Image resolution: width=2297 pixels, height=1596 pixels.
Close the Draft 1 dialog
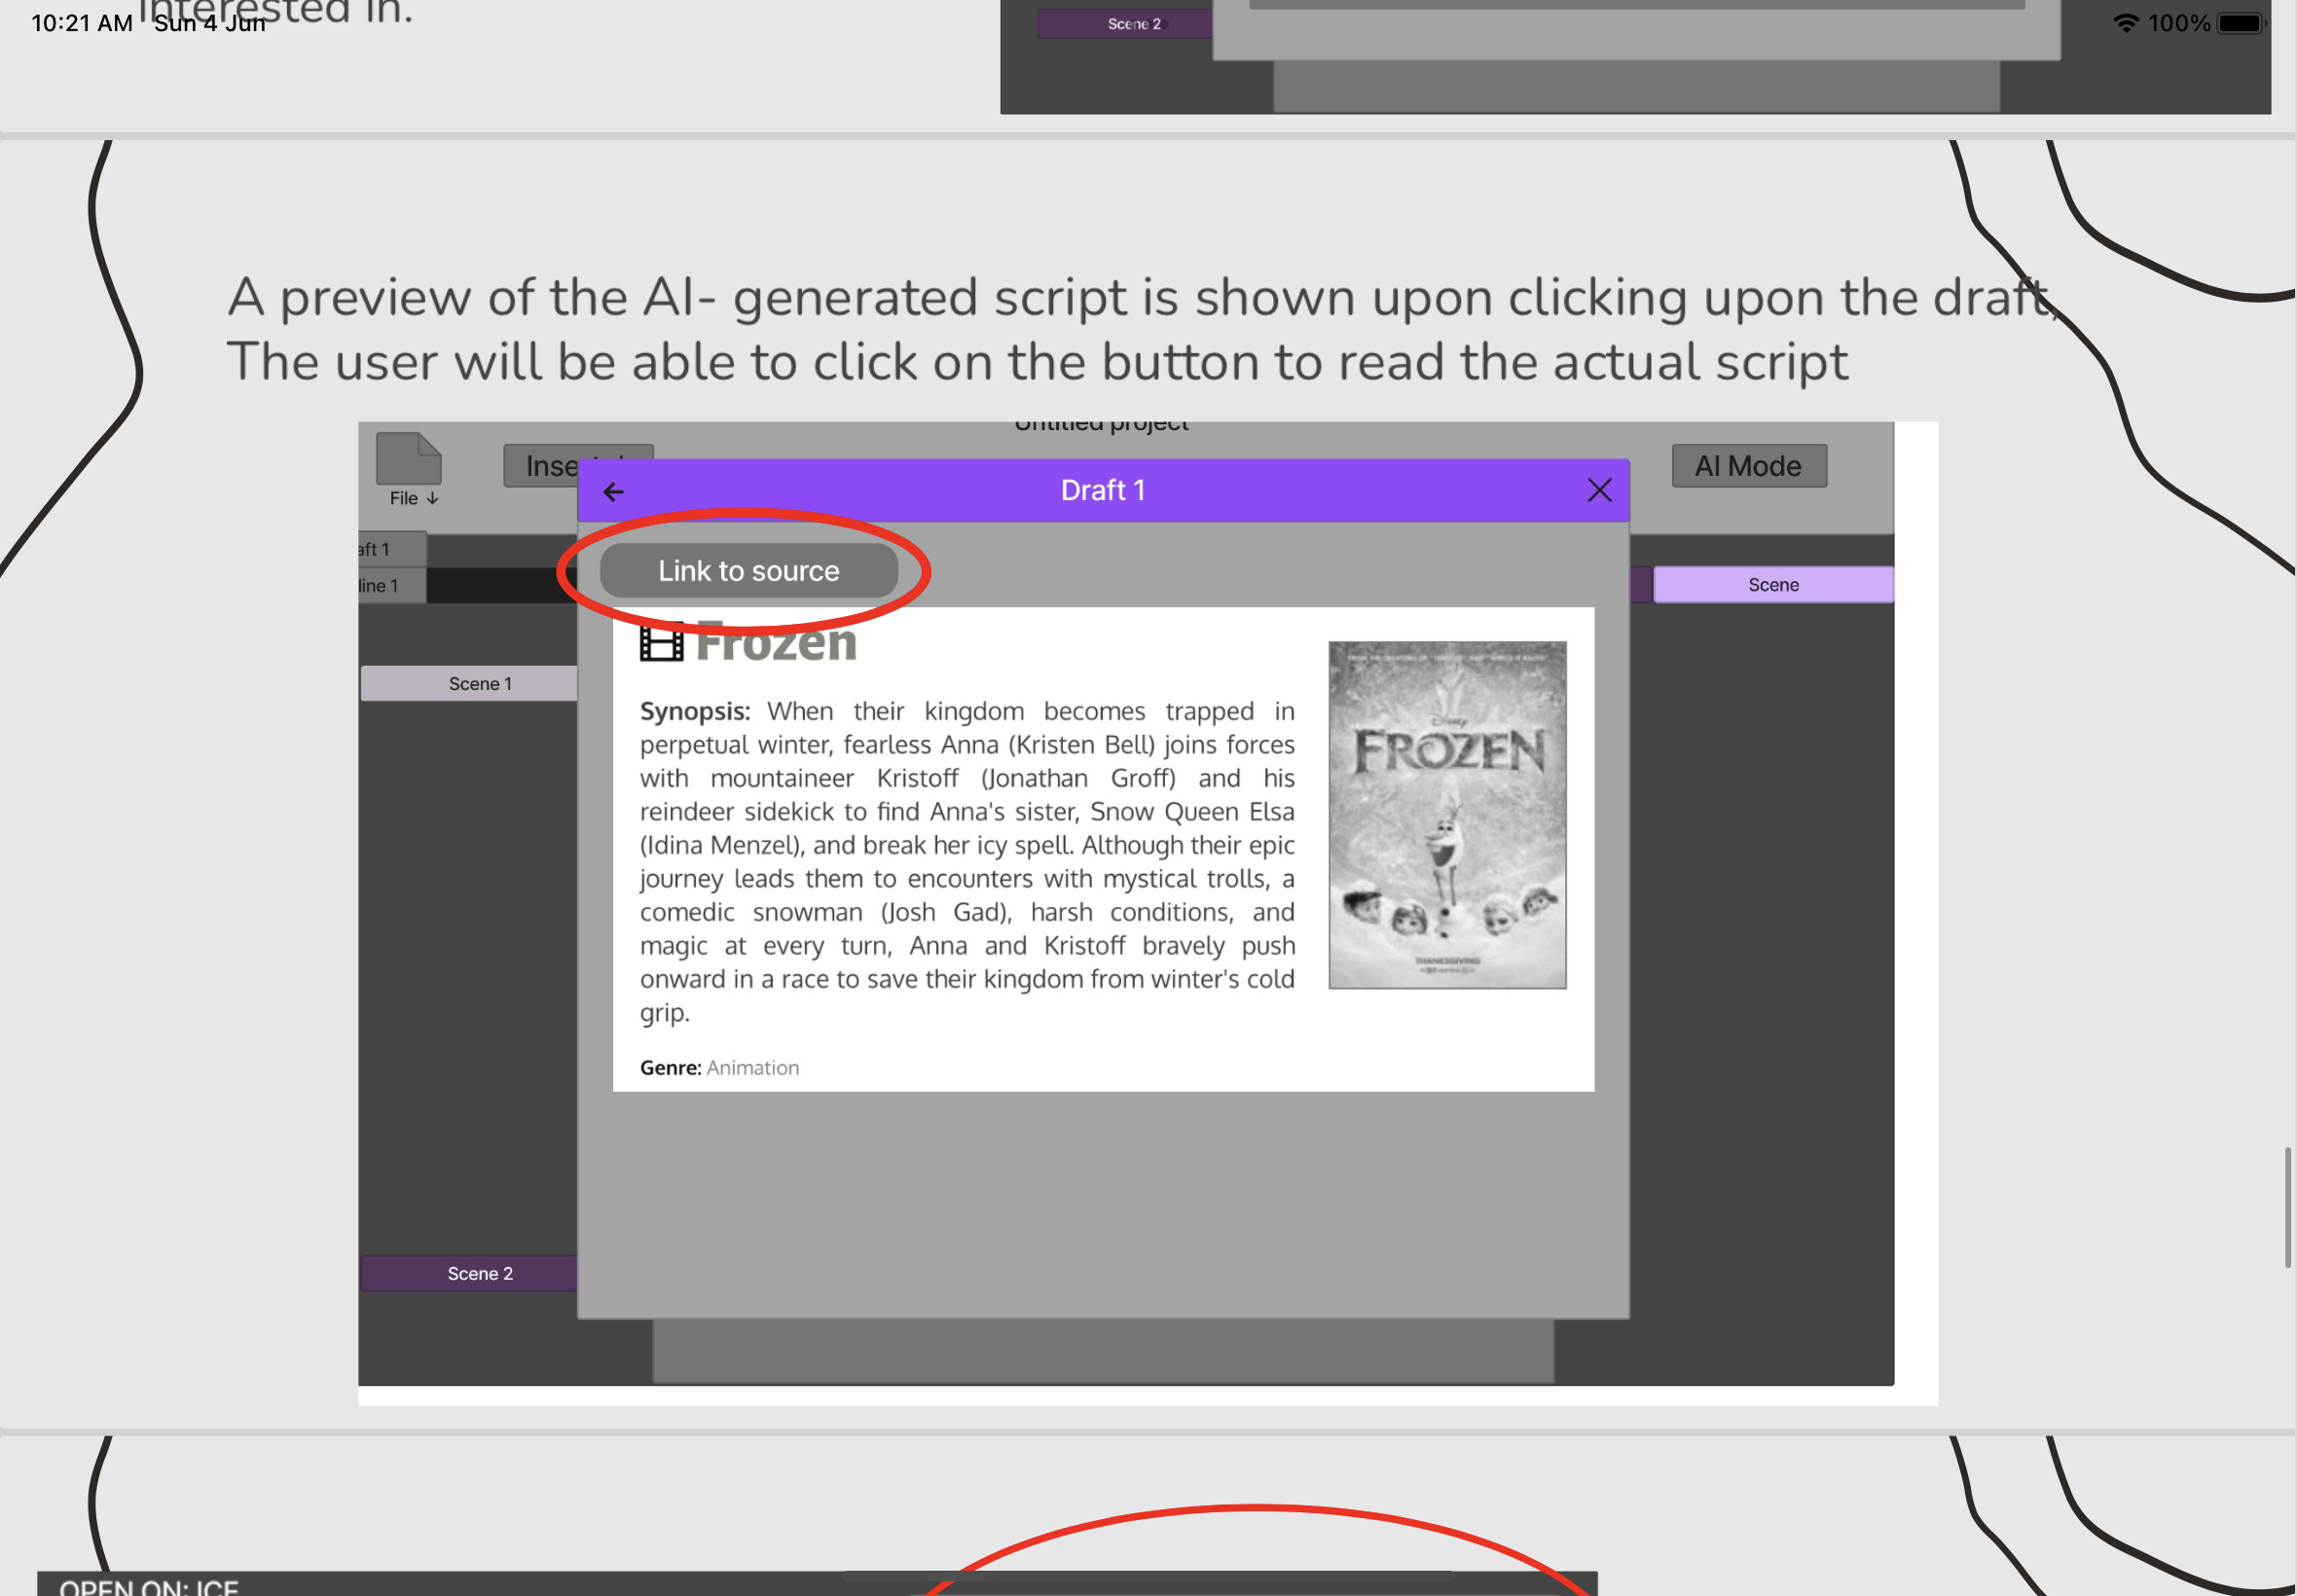tap(1599, 490)
